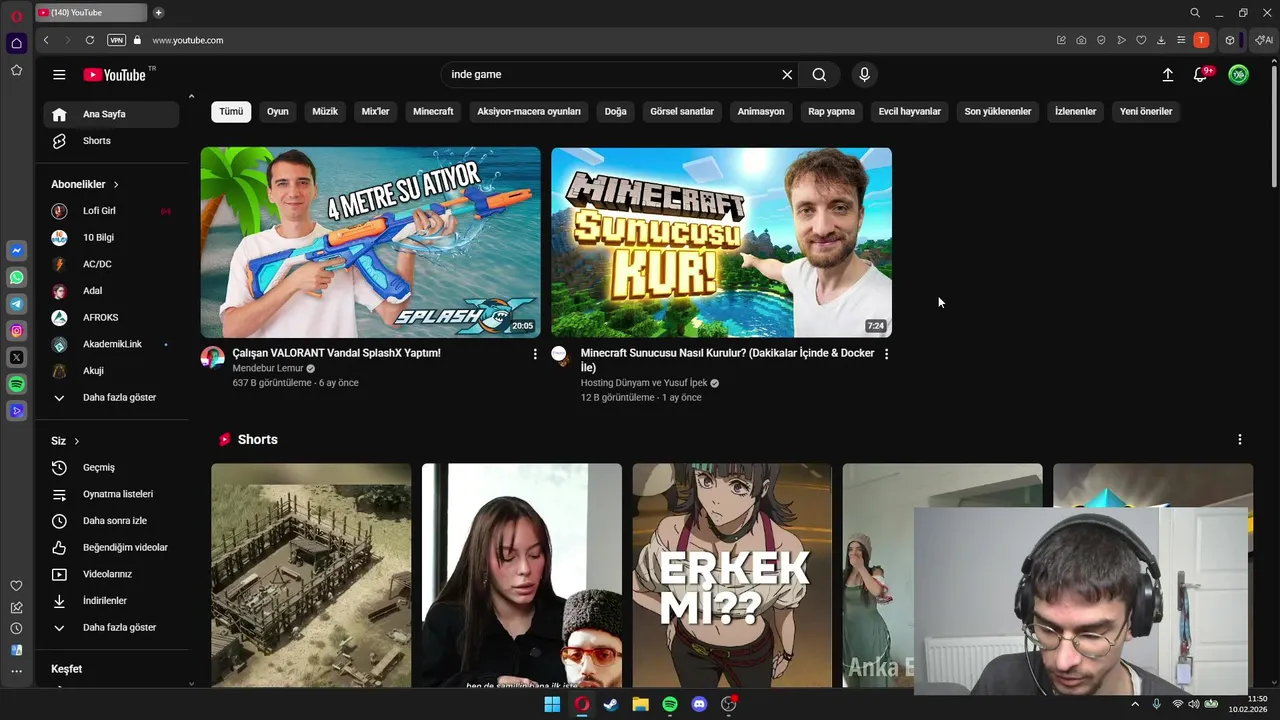
Task: Open Windows Start menu
Action: click(552, 704)
